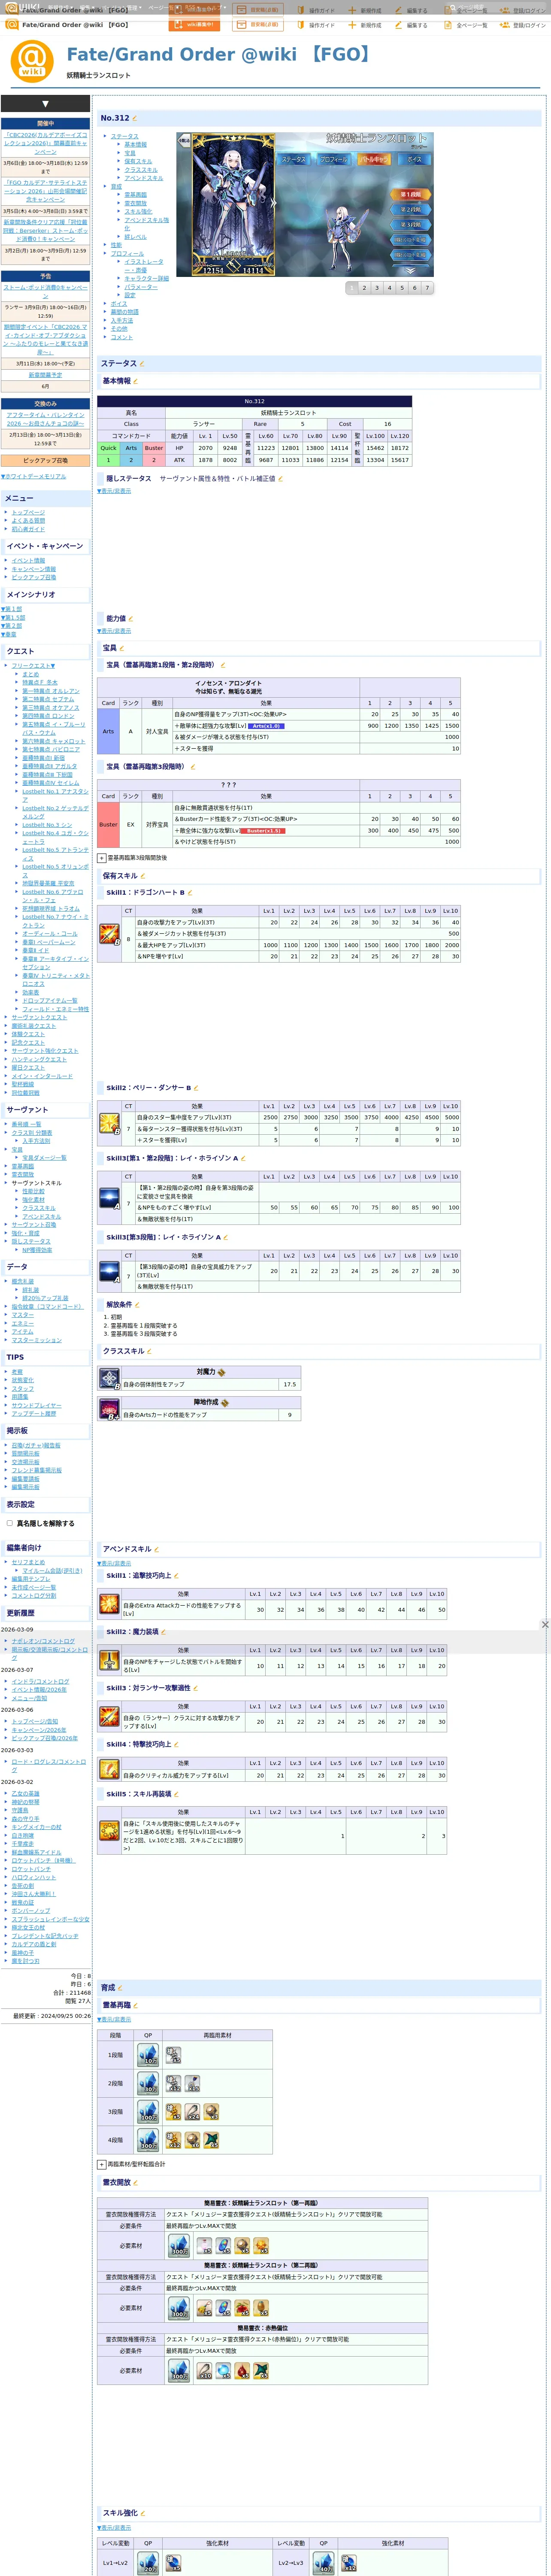Toggle 表示/非表示 under アペンドスキル

(x=114, y=1563)
